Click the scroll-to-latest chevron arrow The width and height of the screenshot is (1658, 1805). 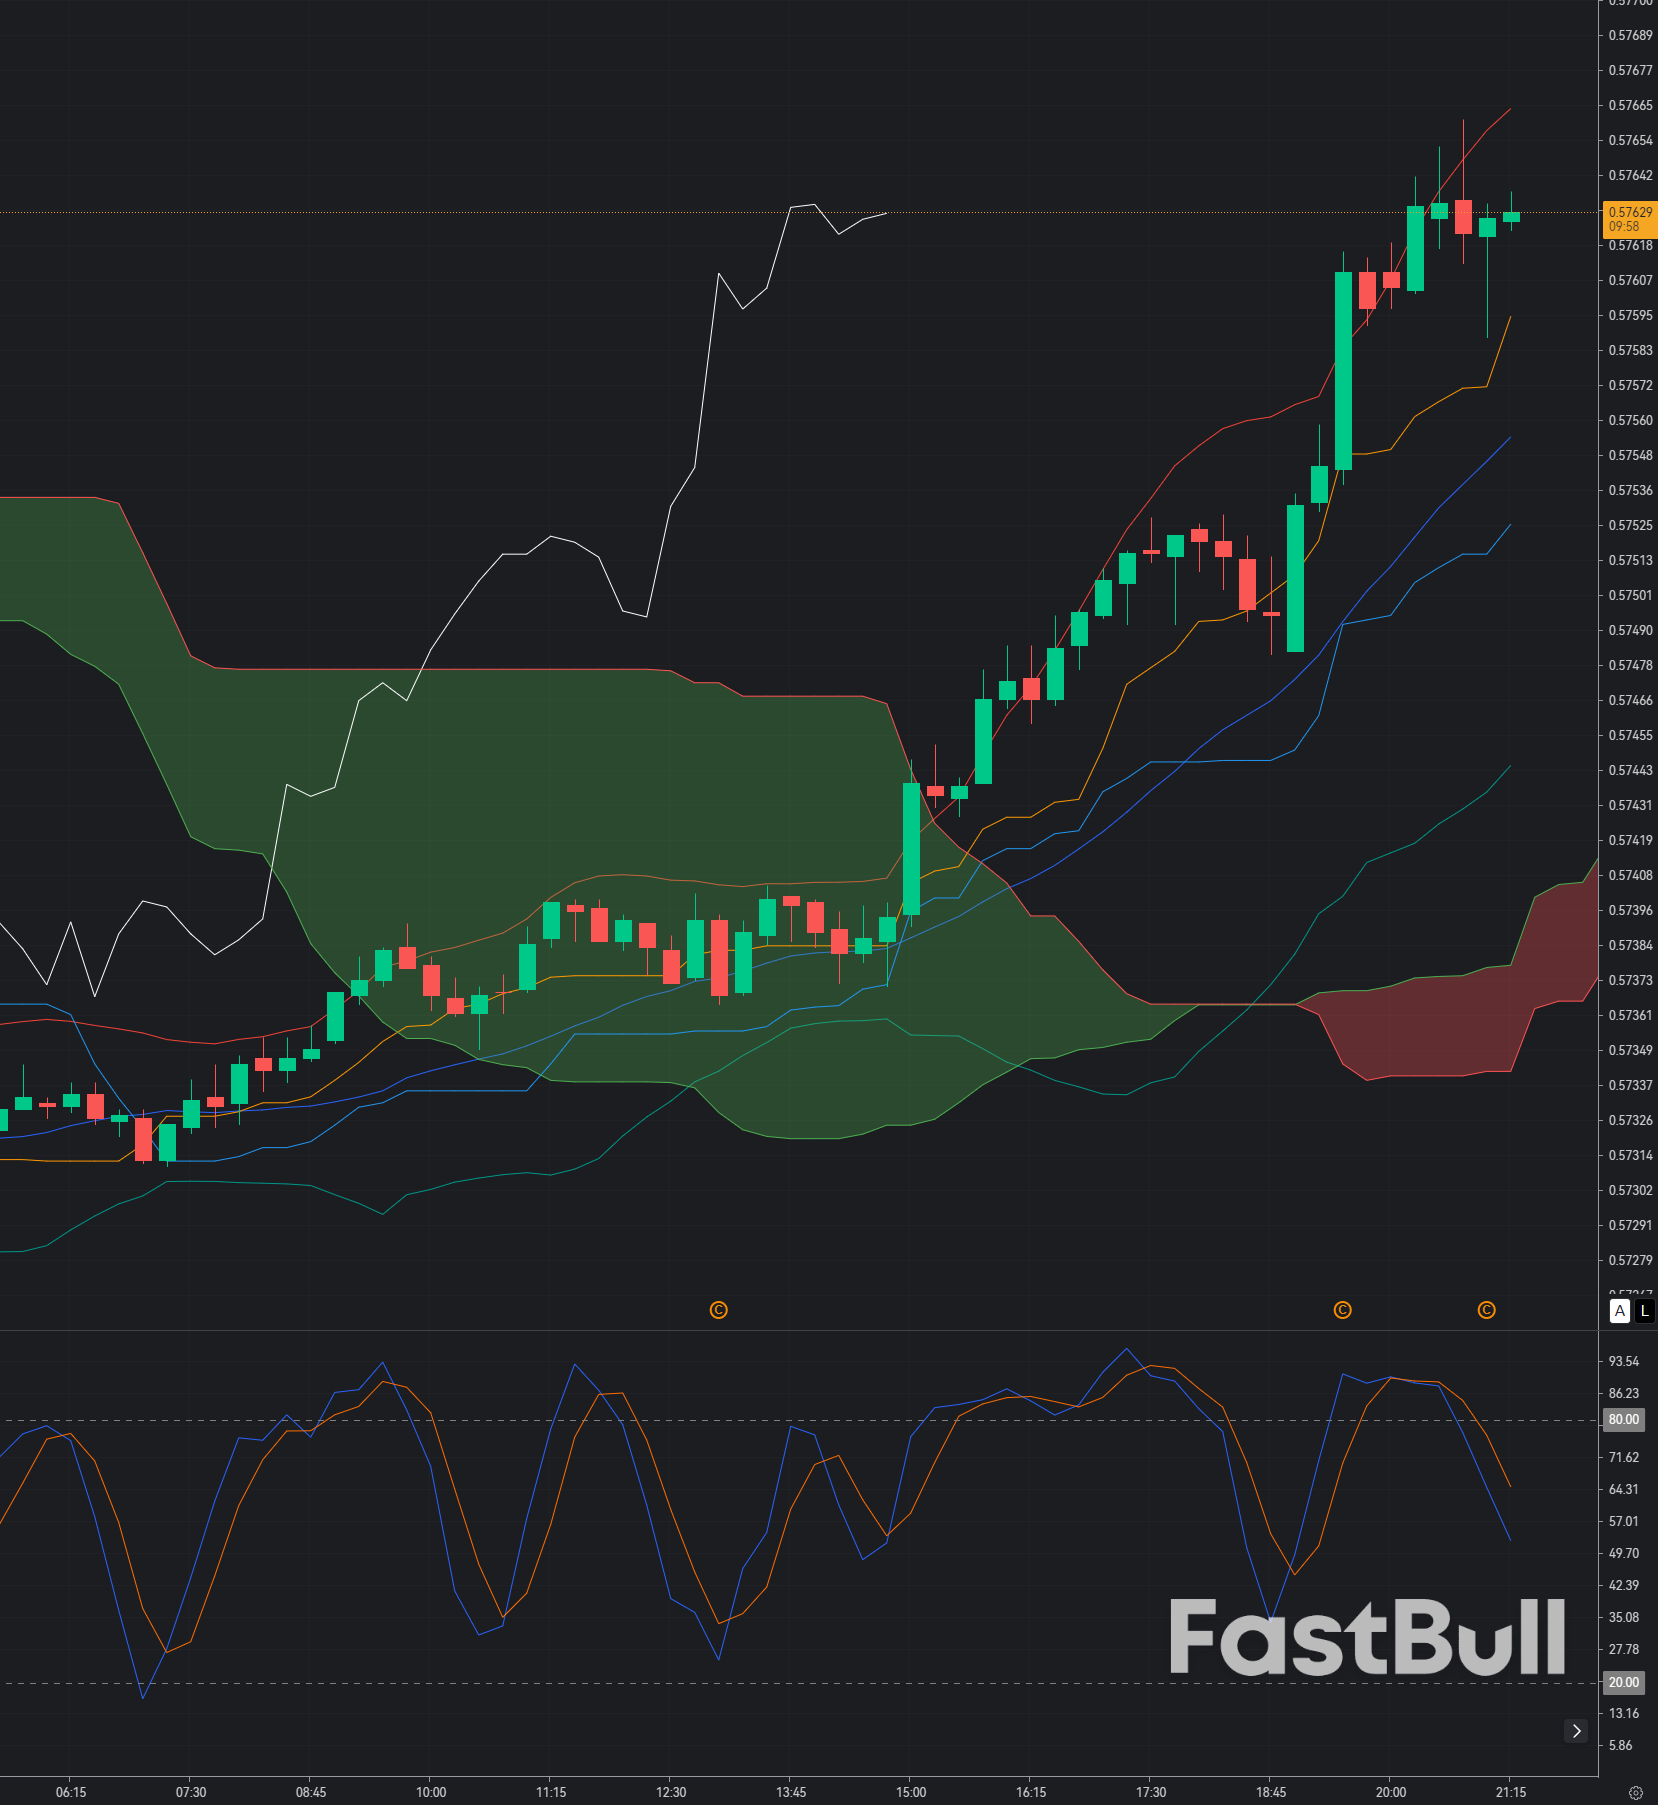point(1576,1730)
